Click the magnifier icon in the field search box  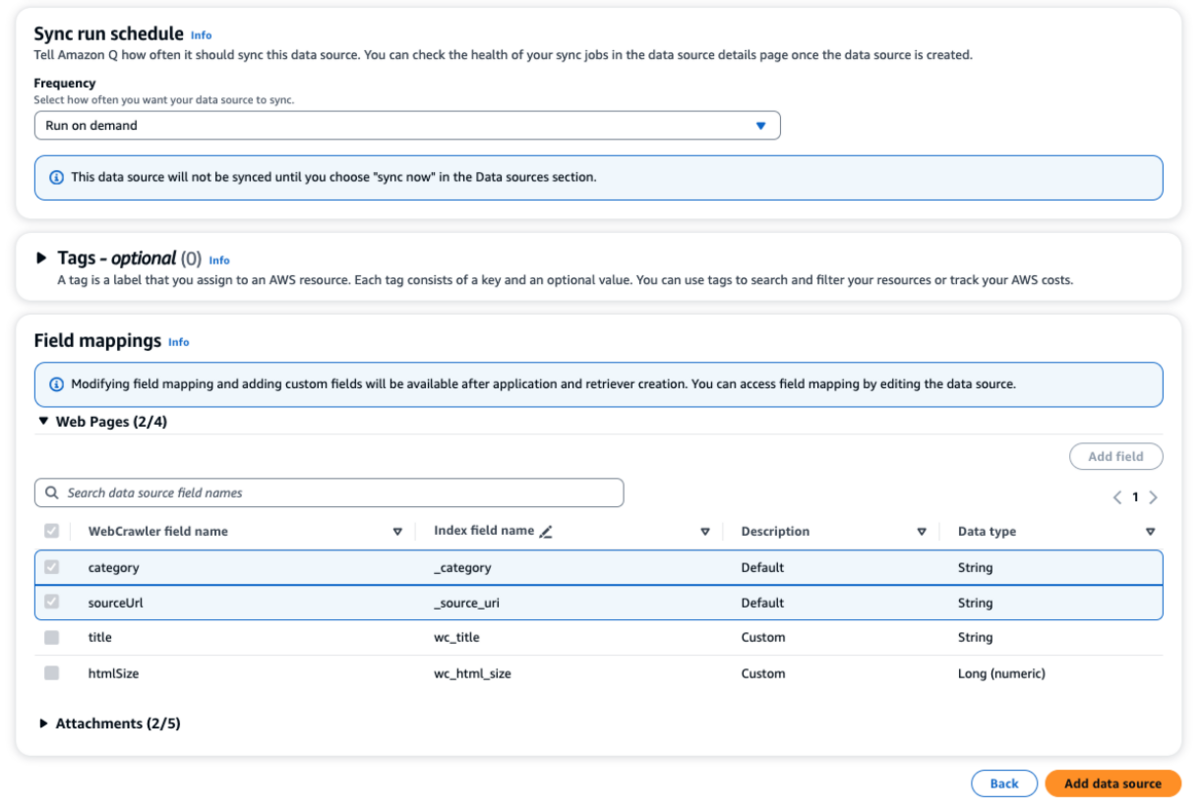[52, 493]
